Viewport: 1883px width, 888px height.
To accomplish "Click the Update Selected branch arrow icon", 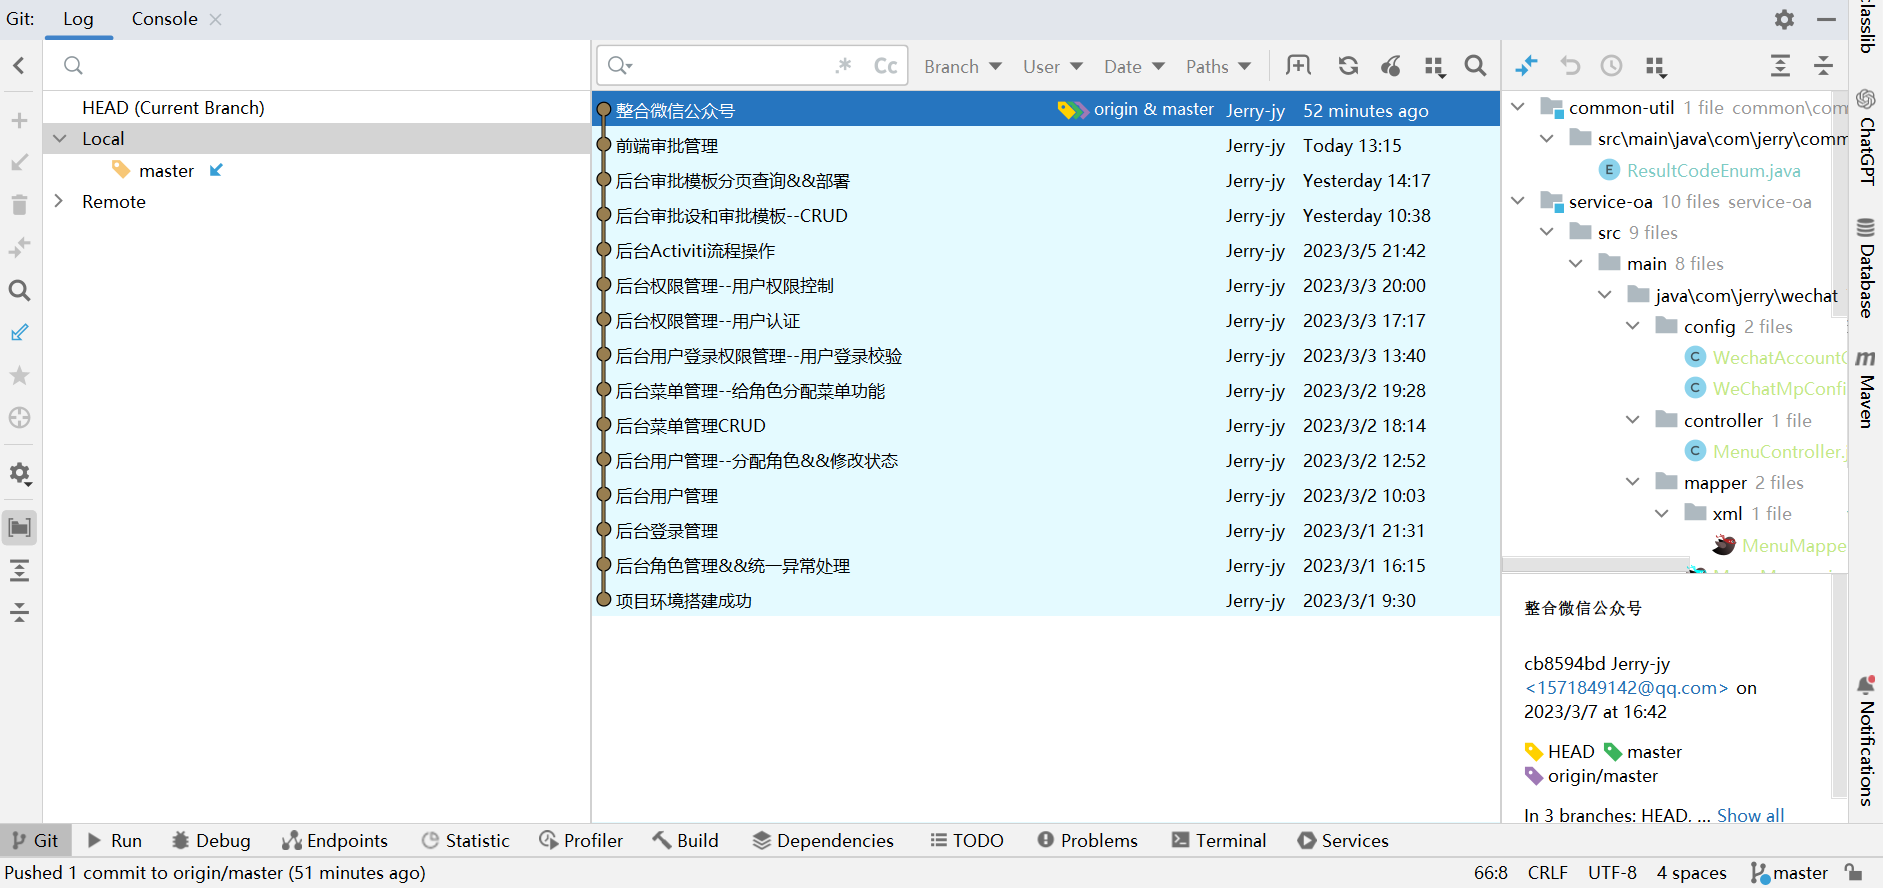I will [x=19, y=163].
